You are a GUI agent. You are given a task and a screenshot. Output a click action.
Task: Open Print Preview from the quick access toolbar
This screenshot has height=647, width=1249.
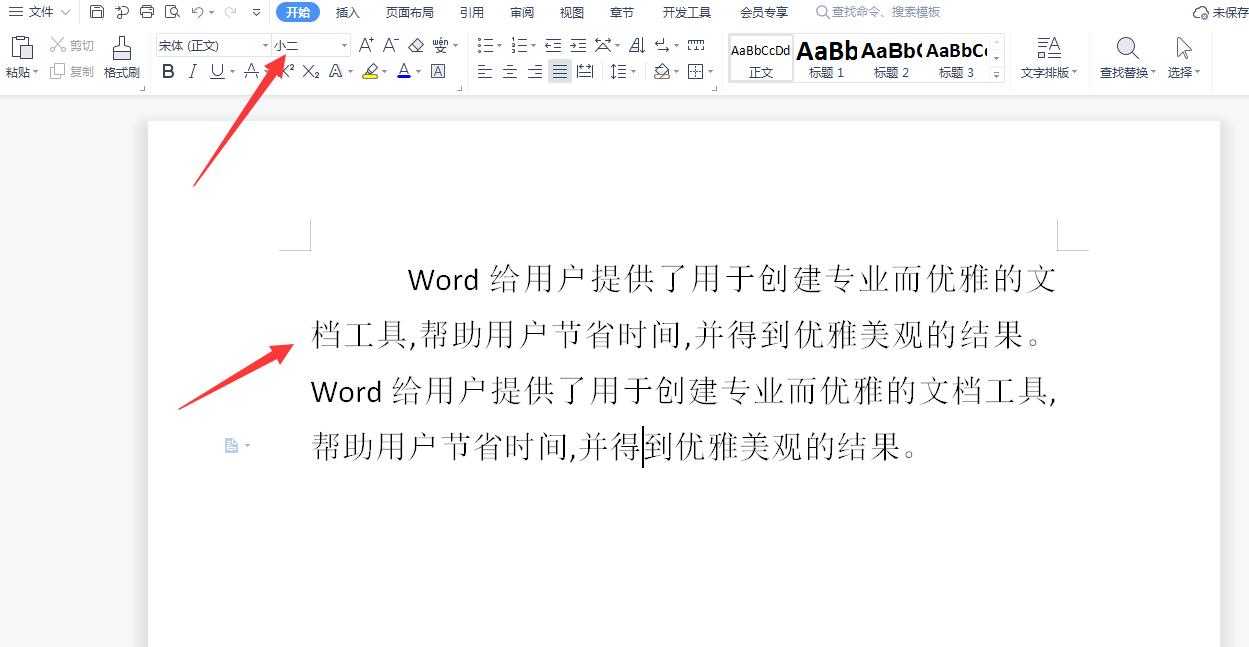[x=172, y=12]
